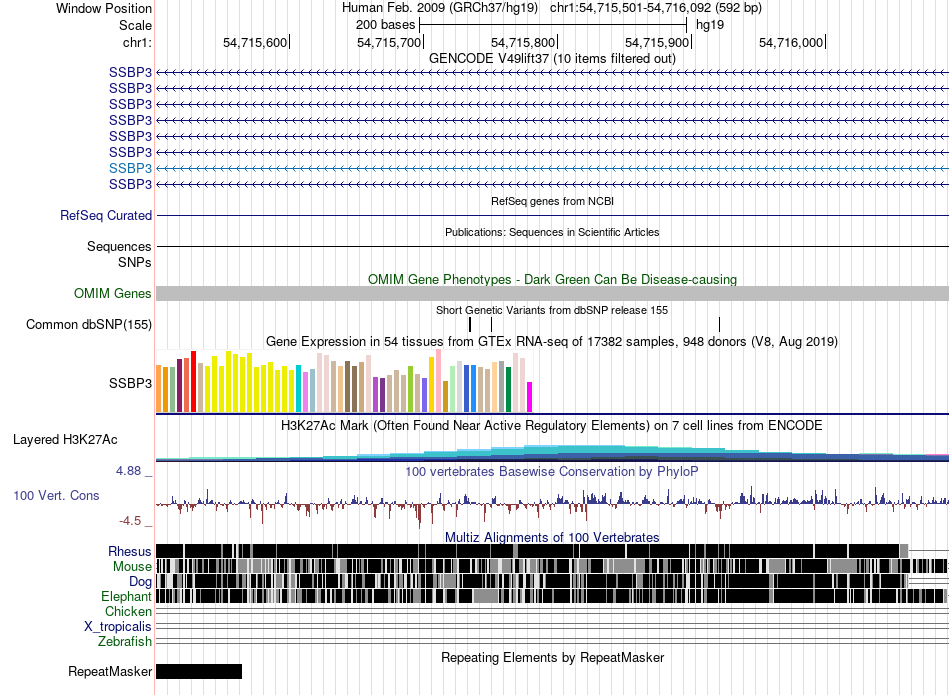
Task: Click the X_tropicalis species label
Action: (x=118, y=627)
